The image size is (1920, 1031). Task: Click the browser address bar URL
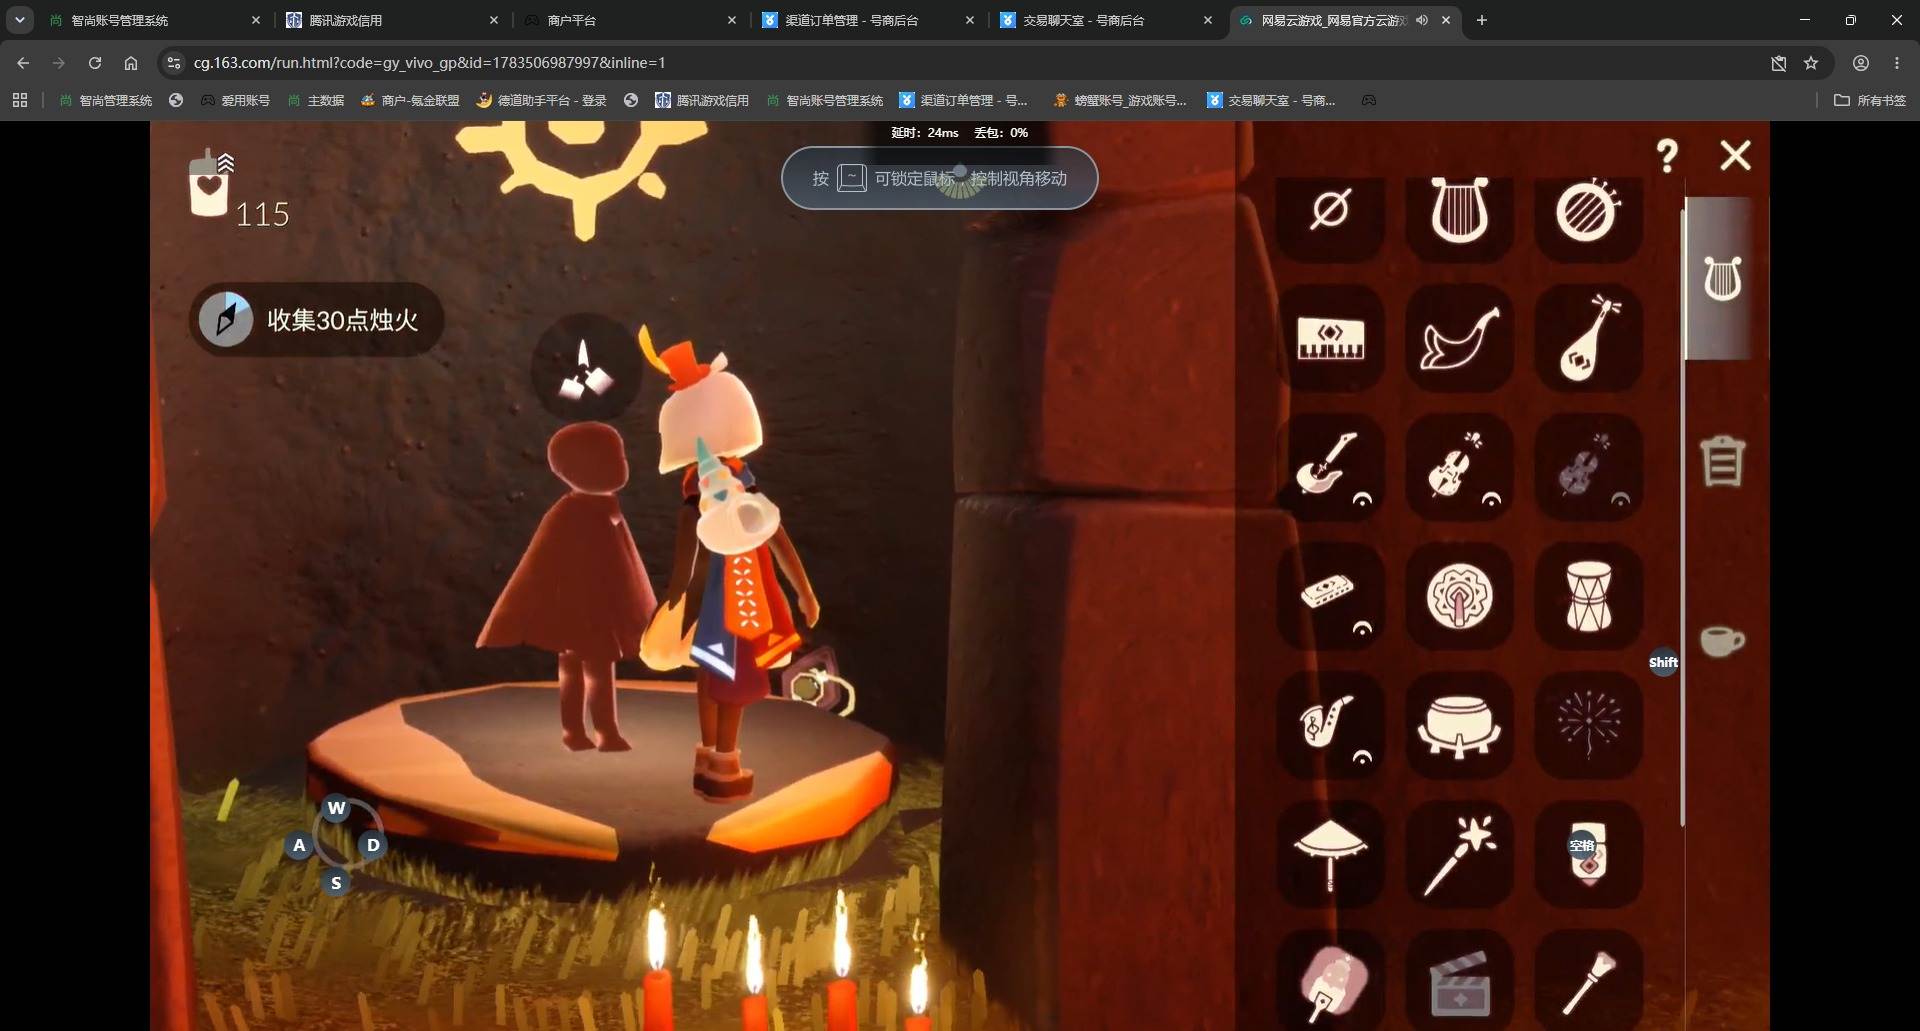pos(430,63)
